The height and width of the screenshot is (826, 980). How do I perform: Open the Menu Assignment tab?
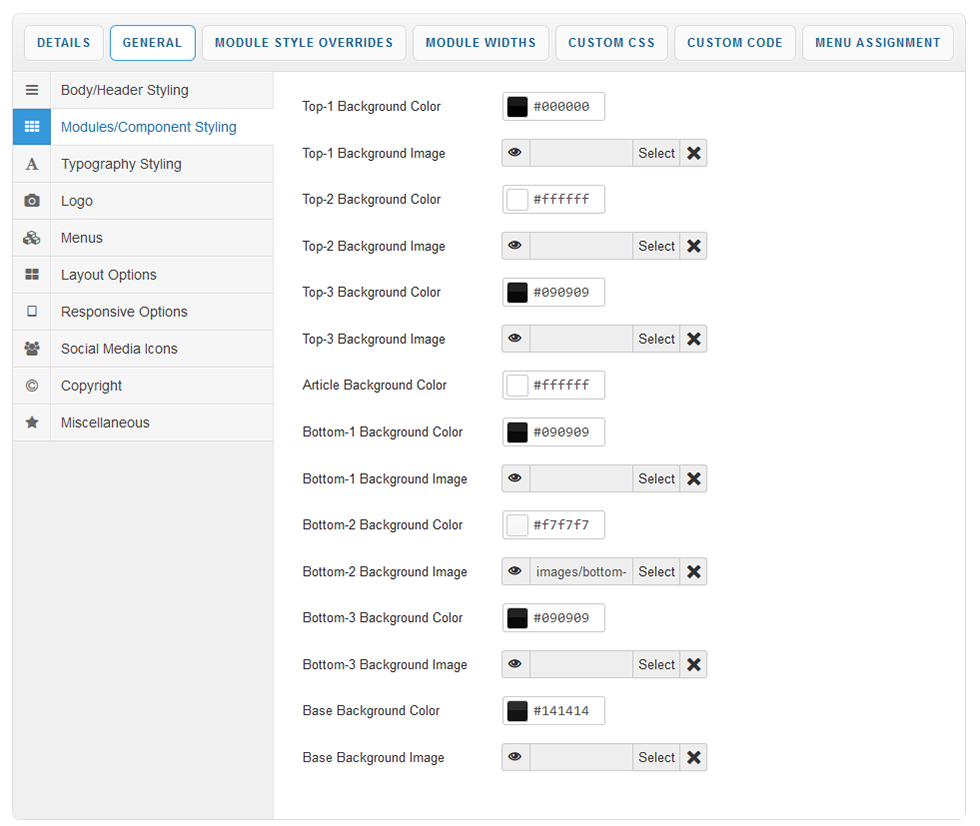(877, 43)
